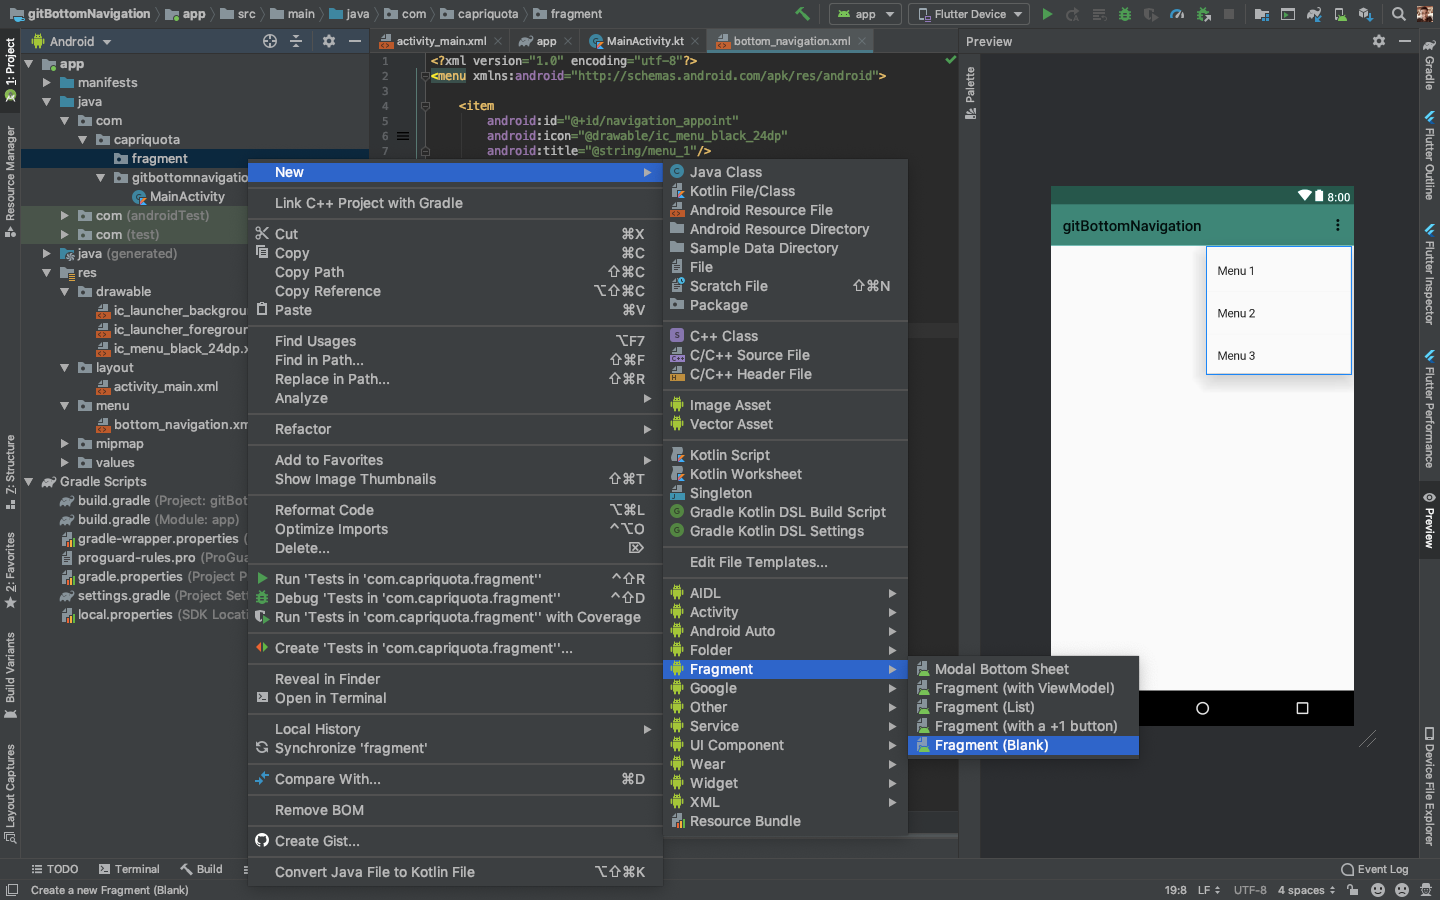Start debugging via the bug icon
Viewport: 1440px width, 900px height.
(x=1125, y=14)
